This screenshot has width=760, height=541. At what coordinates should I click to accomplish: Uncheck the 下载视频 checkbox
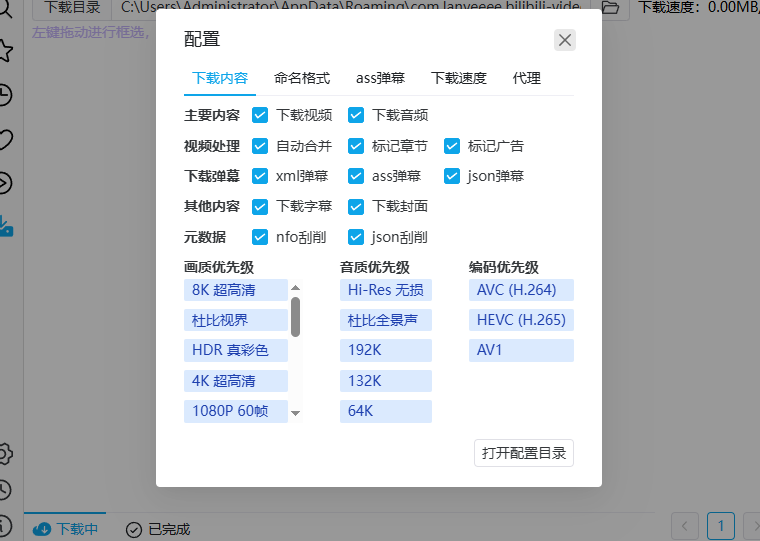point(260,115)
